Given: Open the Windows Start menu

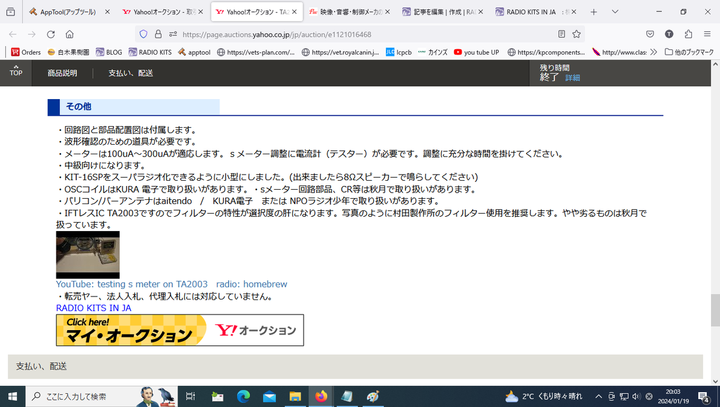Looking at the screenshot, I should [12, 396].
